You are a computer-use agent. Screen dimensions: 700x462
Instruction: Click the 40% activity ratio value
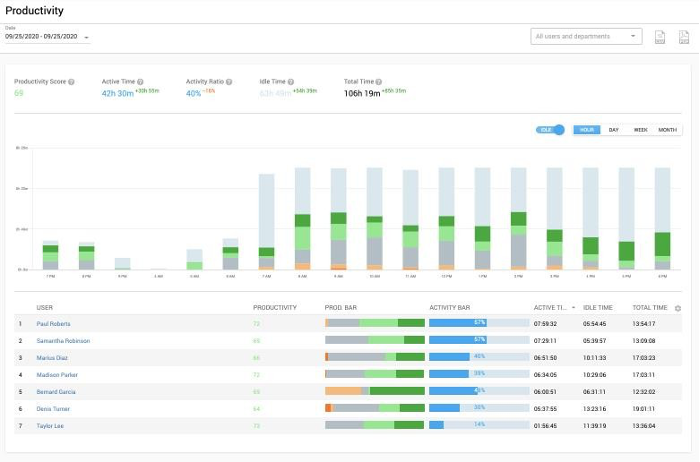coord(193,93)
